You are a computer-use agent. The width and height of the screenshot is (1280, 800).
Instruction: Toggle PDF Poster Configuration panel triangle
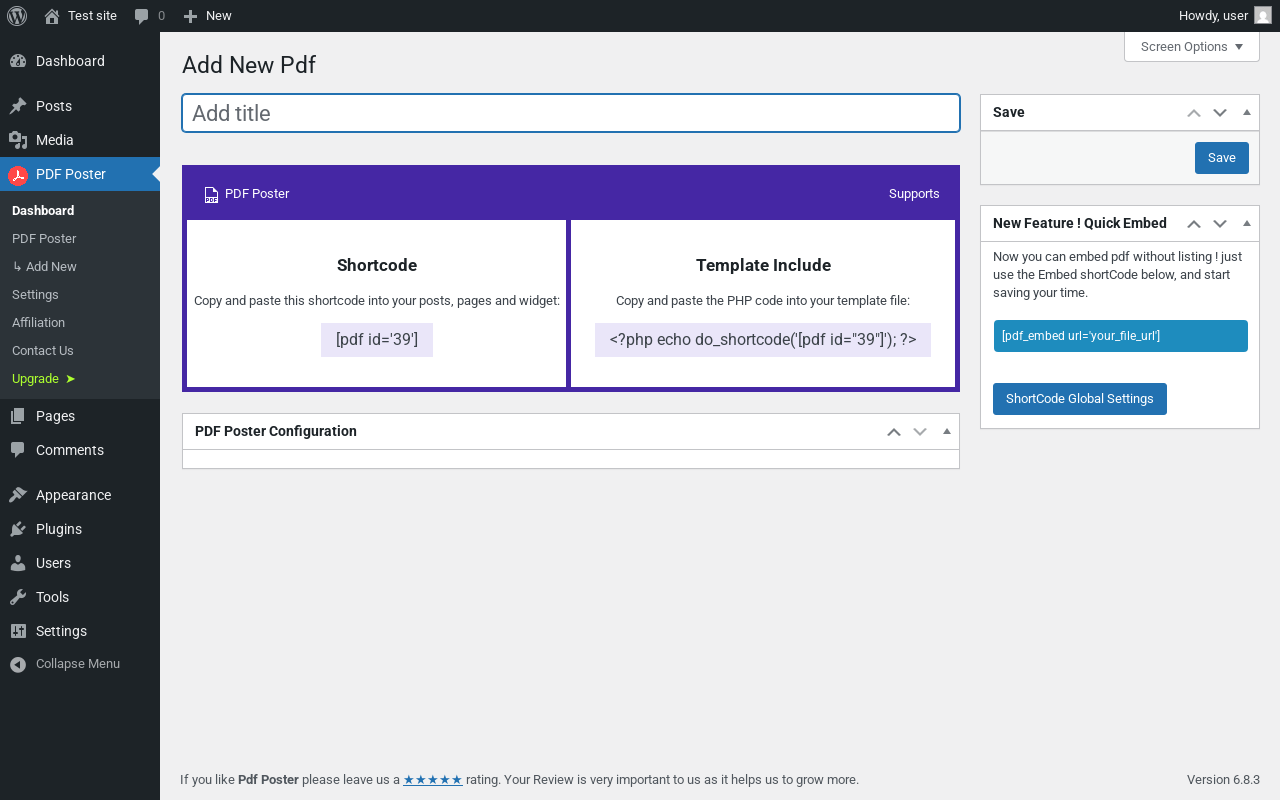tap(947, 431)
